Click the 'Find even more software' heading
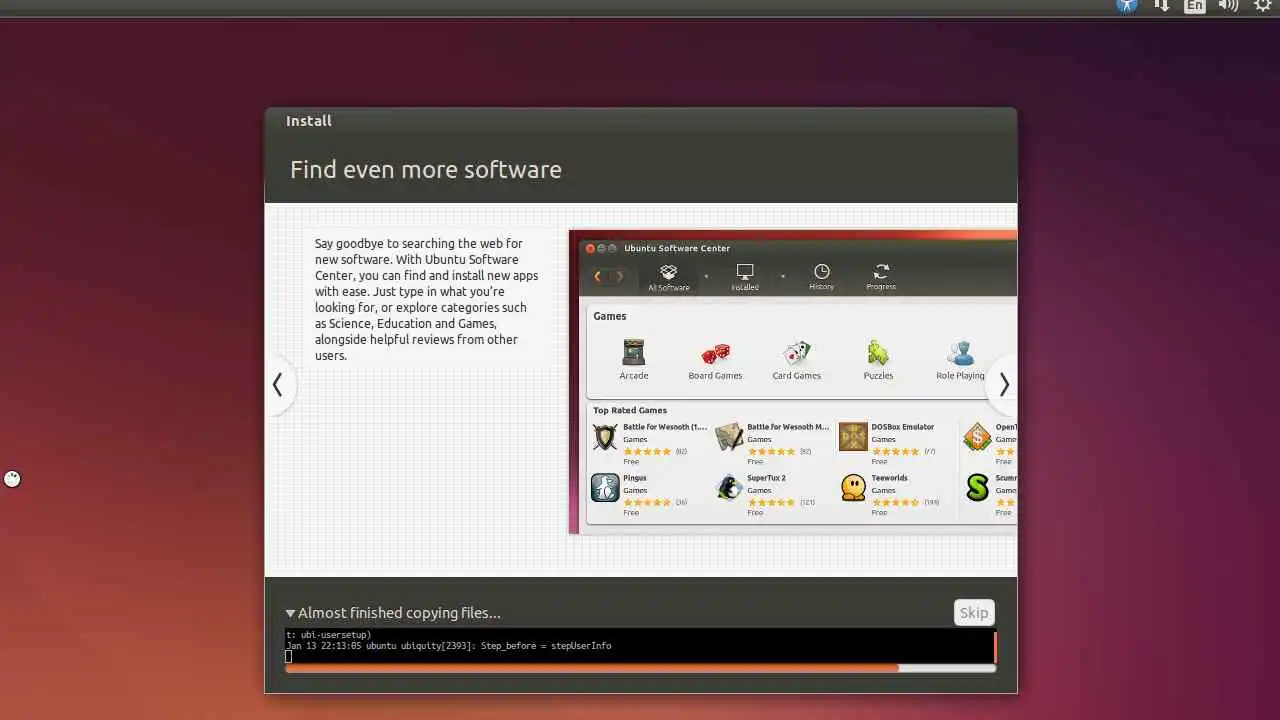The image size is (1280, 720). click(426, 170)
